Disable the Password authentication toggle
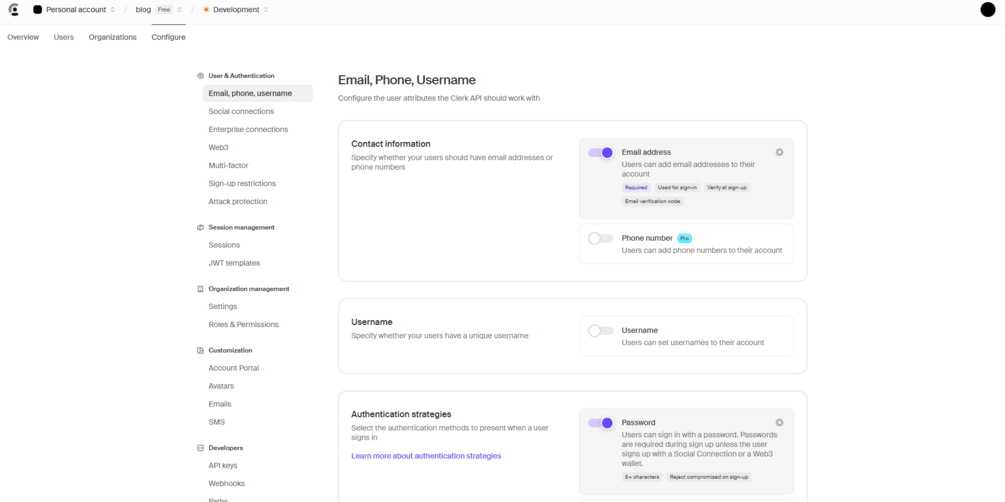This screenshot has height=502, width=1005. [x=601, y=423]
